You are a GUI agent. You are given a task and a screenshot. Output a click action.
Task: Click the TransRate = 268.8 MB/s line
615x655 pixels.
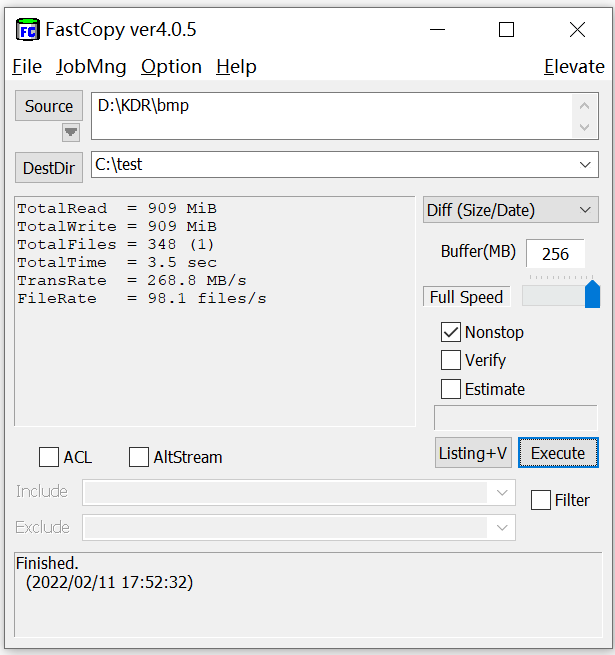pyautogui.click(x=132, y=280)
